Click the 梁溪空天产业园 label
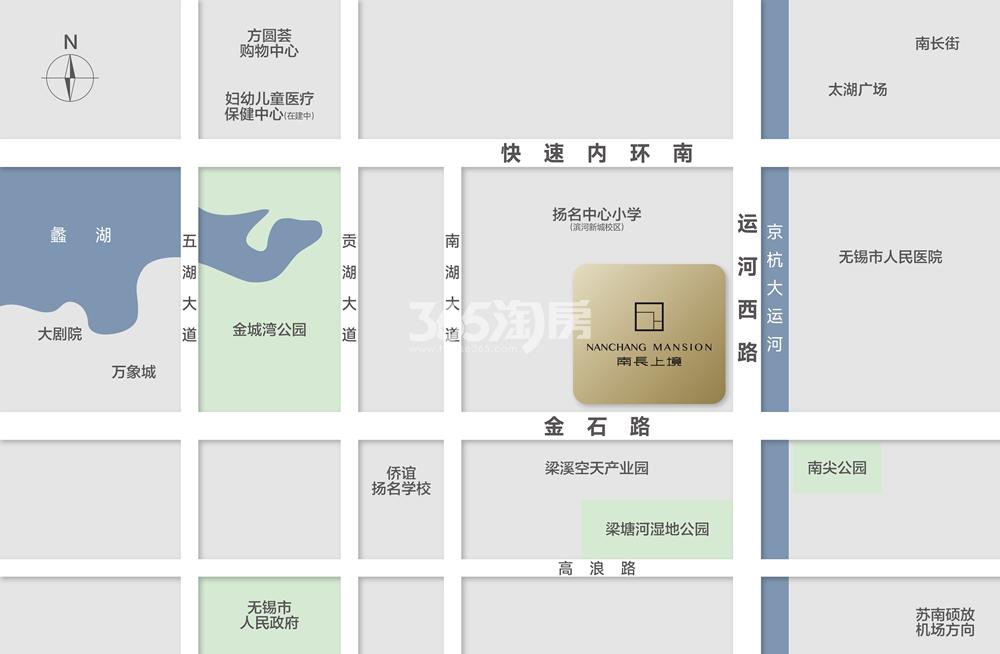 (597, 468)
